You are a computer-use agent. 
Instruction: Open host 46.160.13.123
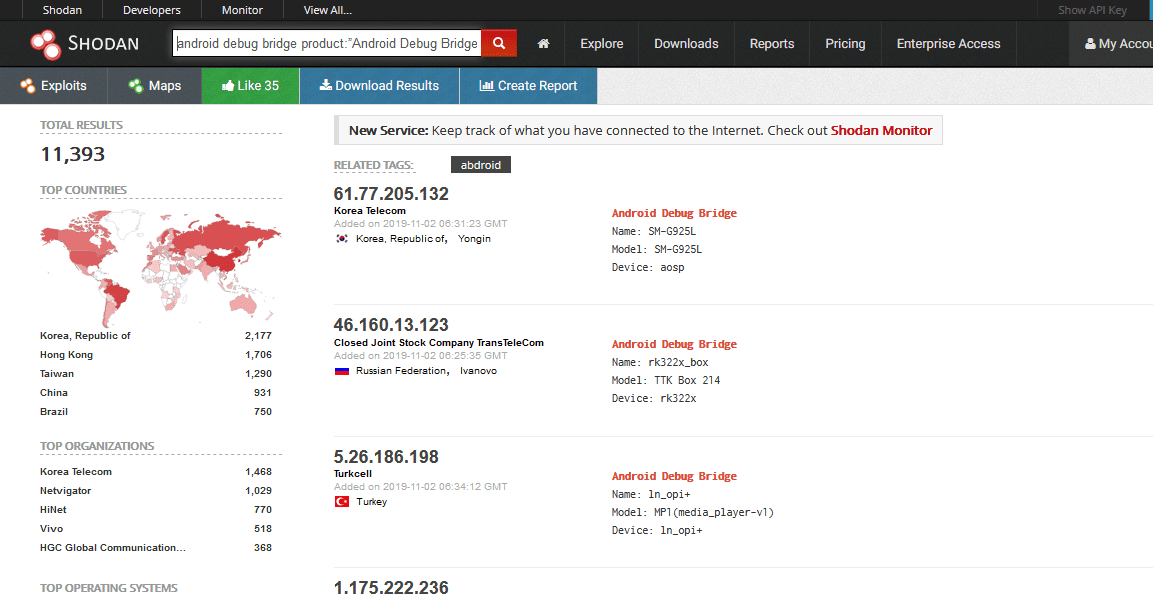(x=391, y=325)
